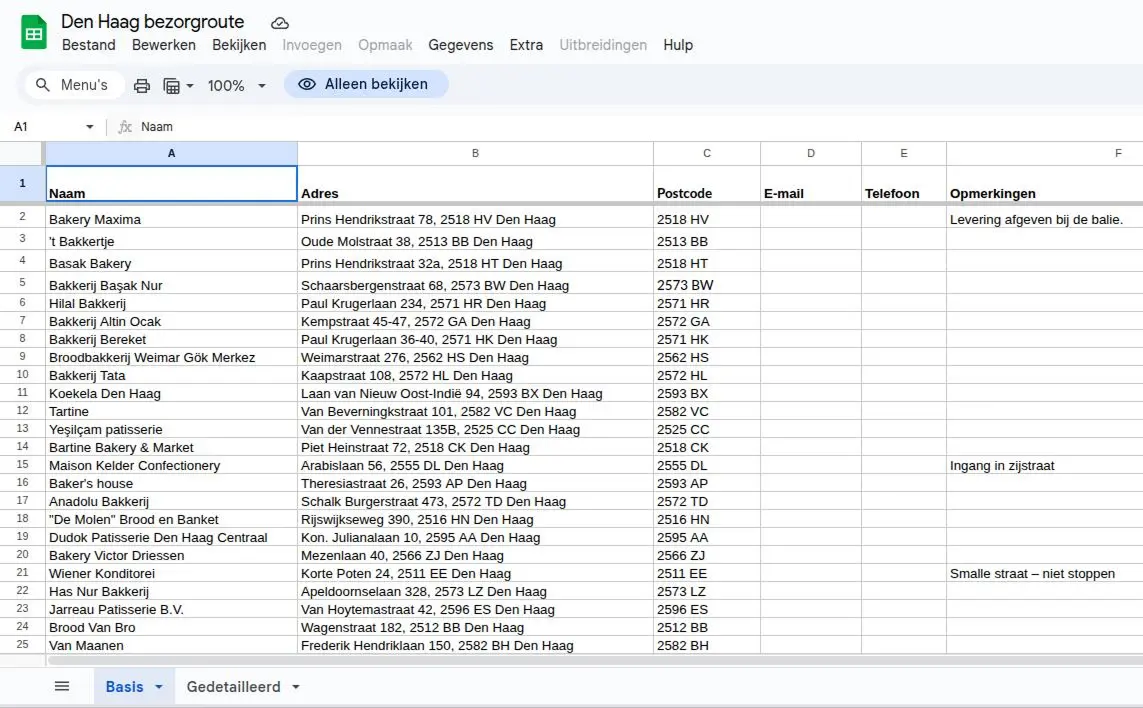Open the A1 name box dropdown
The image size is (1143, 708).
click(89, 126)
